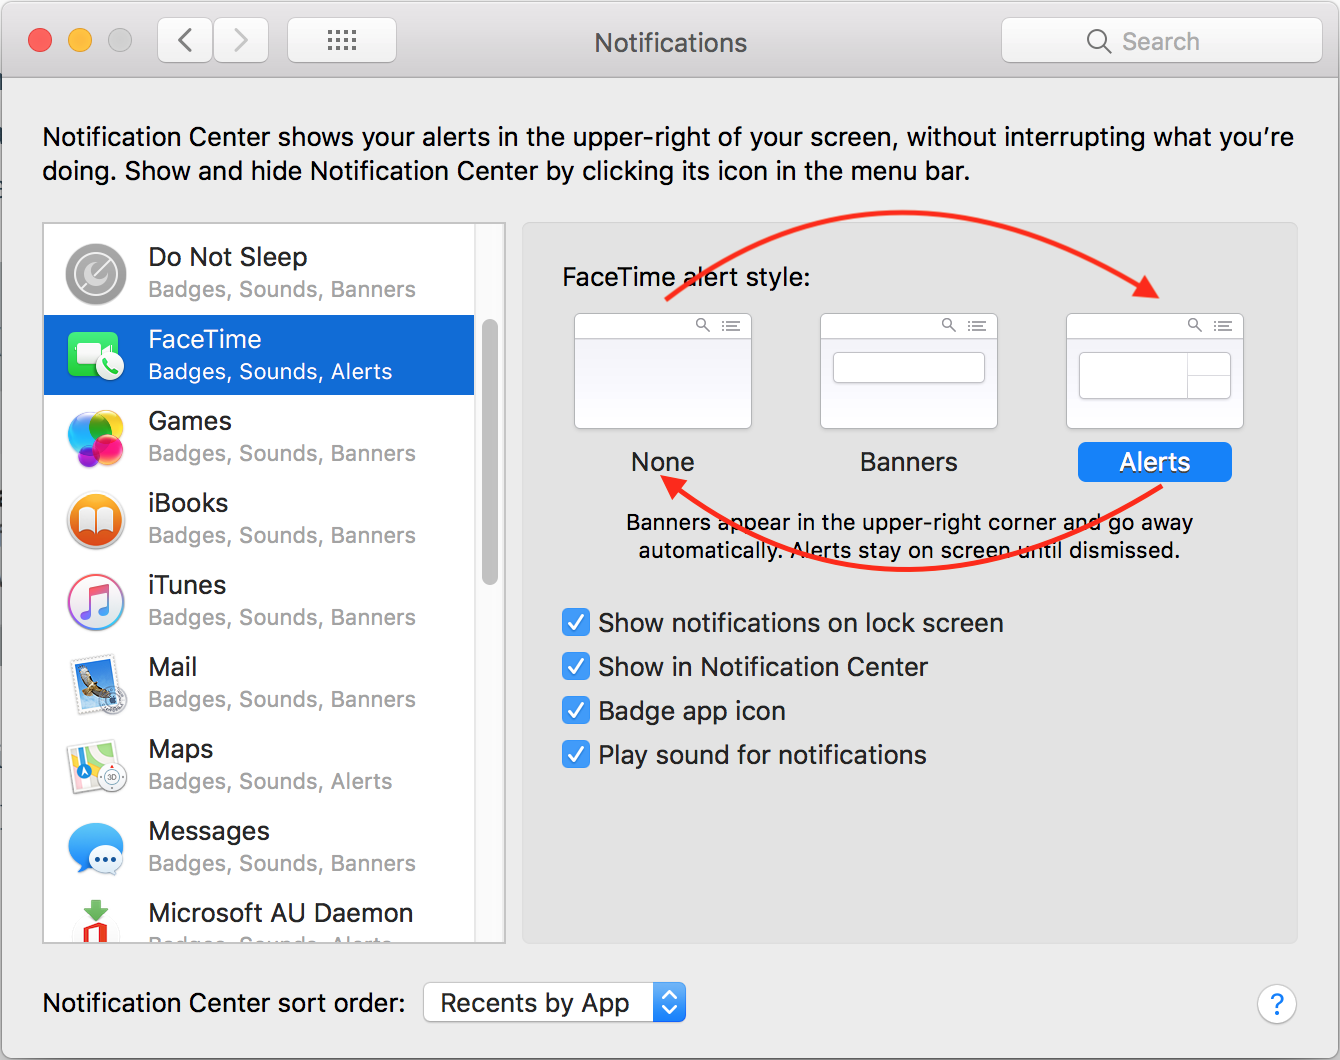Select the Messages speech bubble icon

[x=96, y=848]
